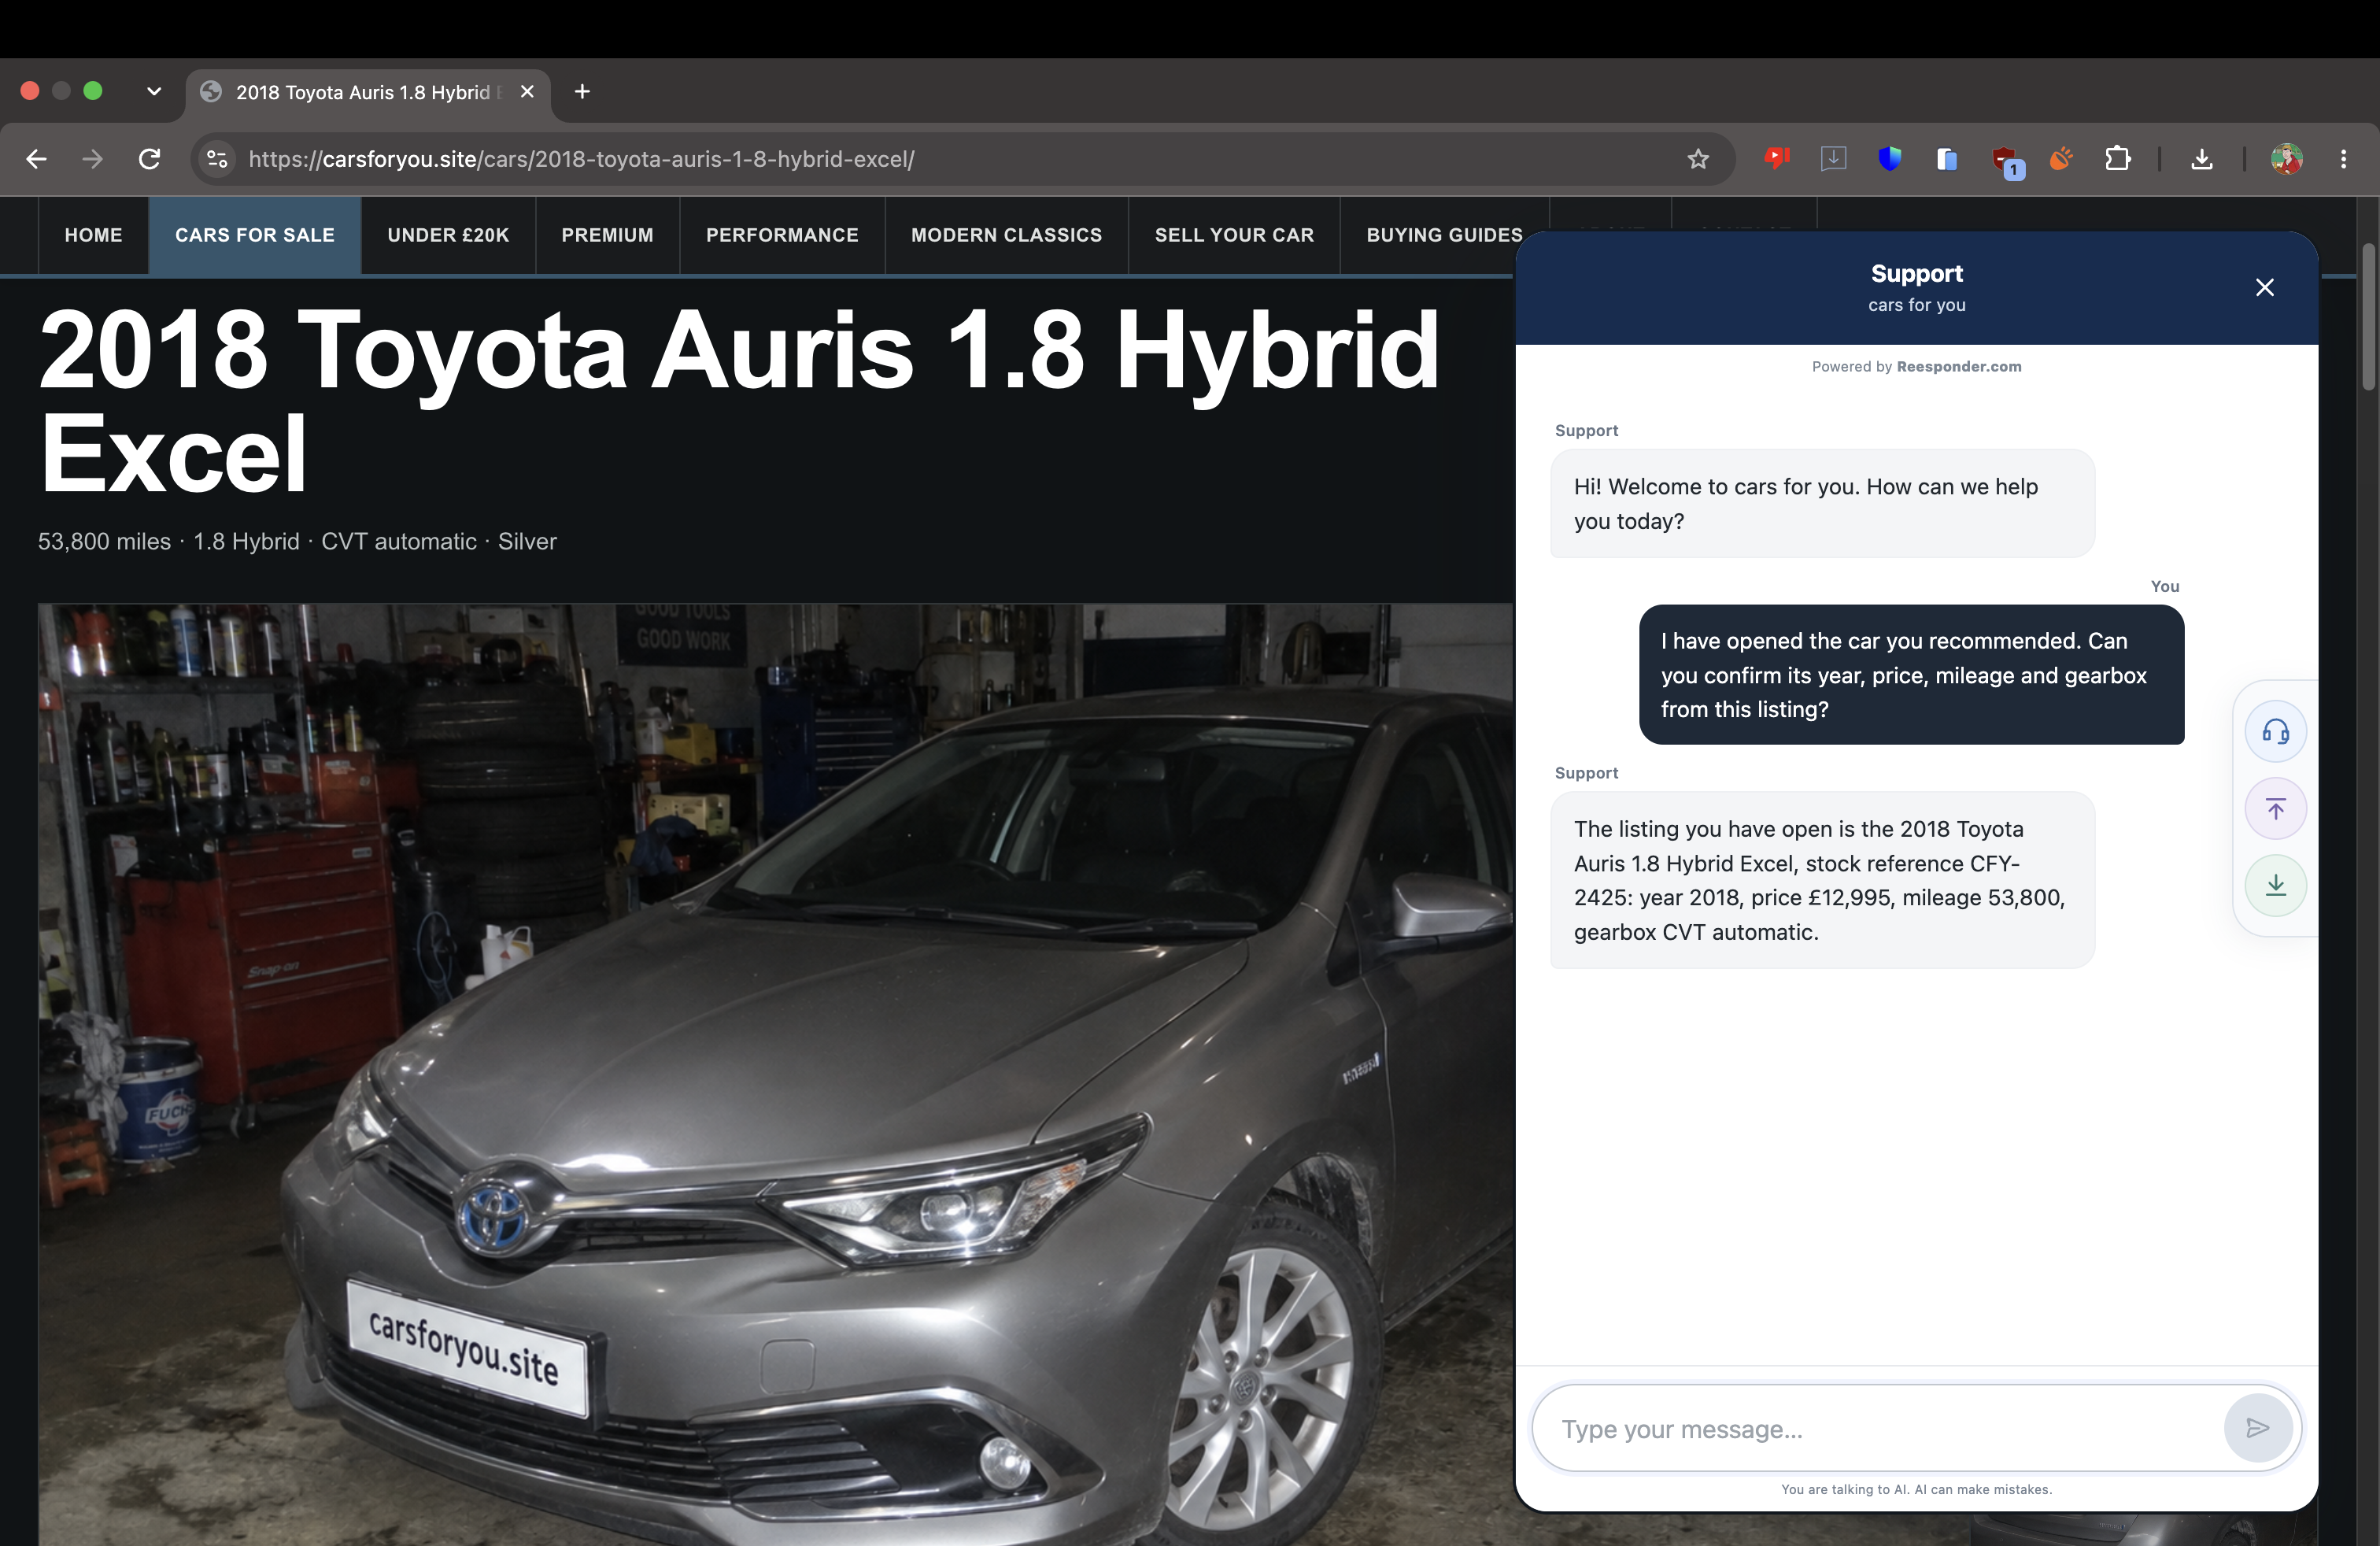Click the scroll-to-top arrow icon in chat panel
This screenshot has width=2380, height=1546.
click(2276, 808)
